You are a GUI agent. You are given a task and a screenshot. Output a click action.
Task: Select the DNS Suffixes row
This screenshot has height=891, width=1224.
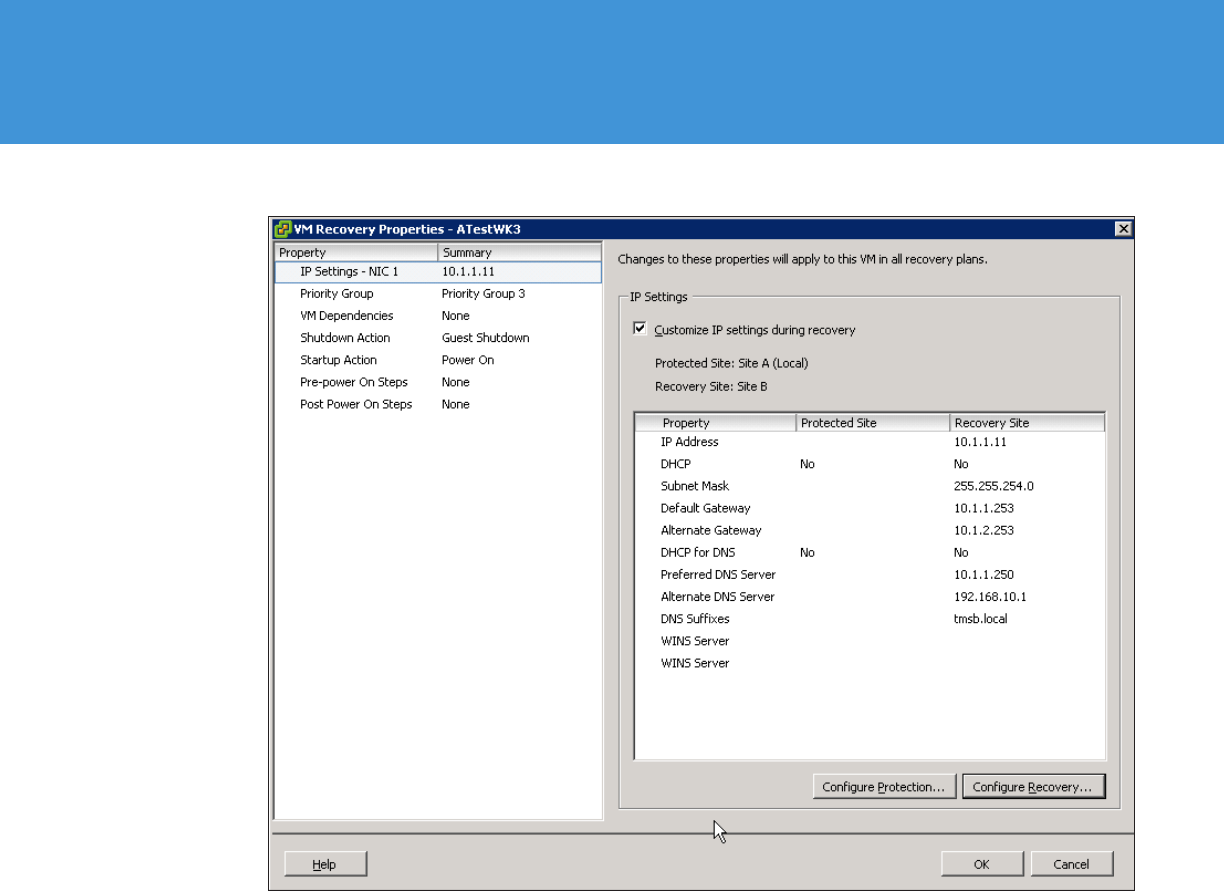click(870, 619)
